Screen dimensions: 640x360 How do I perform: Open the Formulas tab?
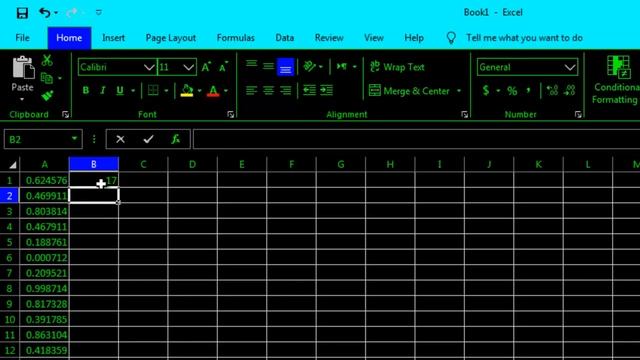[236, 38]
